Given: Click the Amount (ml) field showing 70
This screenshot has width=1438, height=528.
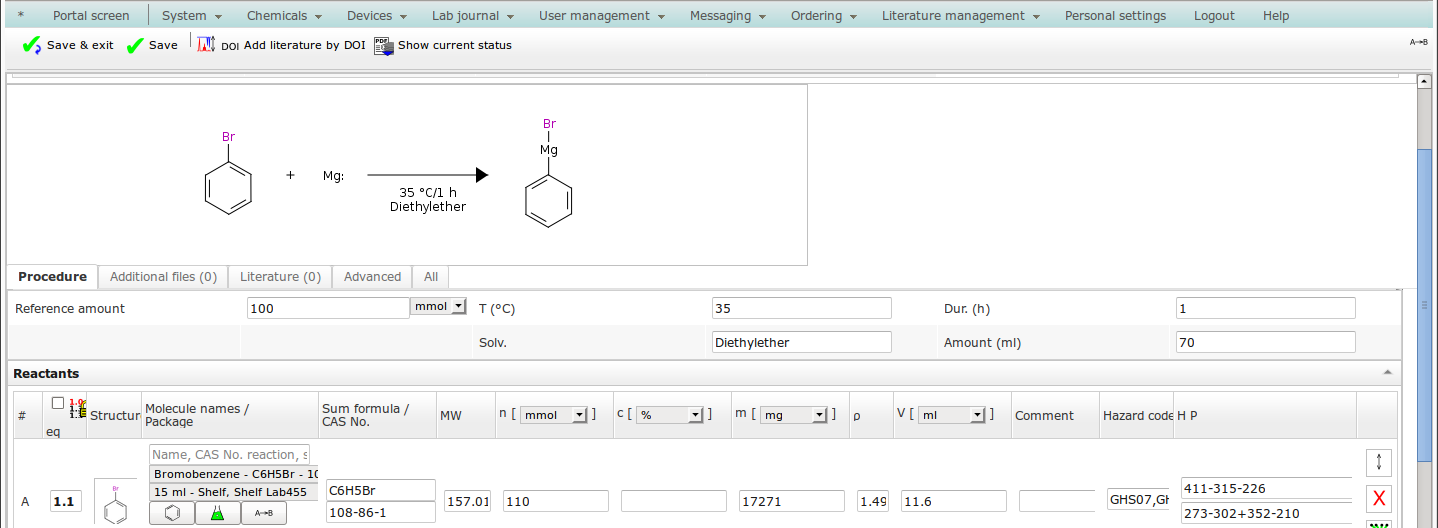Looking at the screenshot, I should pyautogui.click(x=1265, y=342).
